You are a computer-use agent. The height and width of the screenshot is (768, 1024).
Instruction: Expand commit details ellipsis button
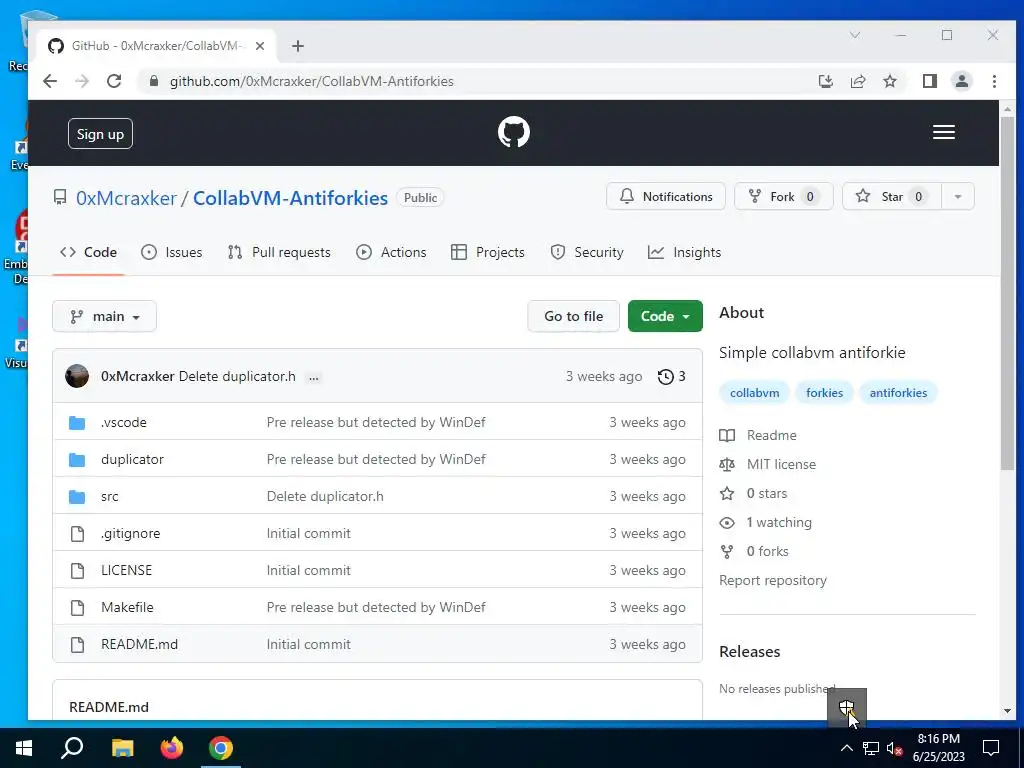314,377
